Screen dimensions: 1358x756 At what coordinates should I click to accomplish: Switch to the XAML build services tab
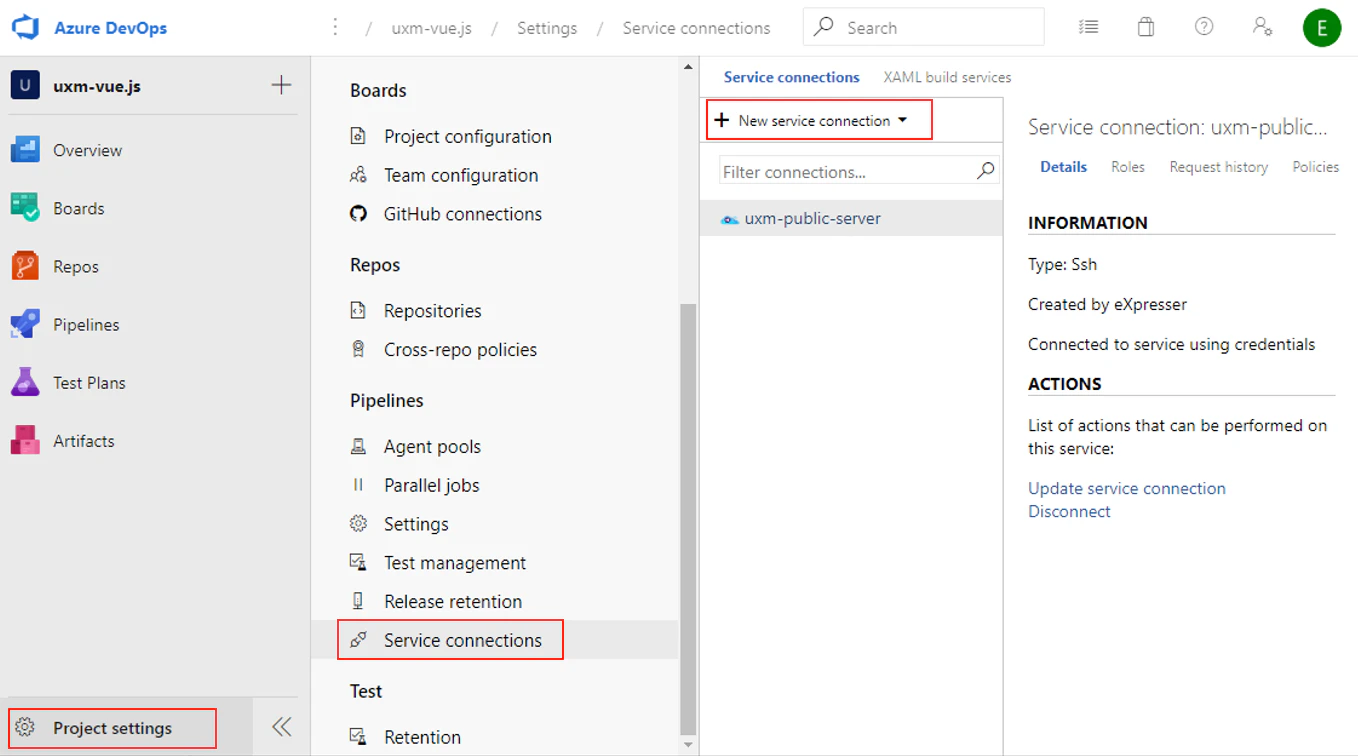[947, 77]
